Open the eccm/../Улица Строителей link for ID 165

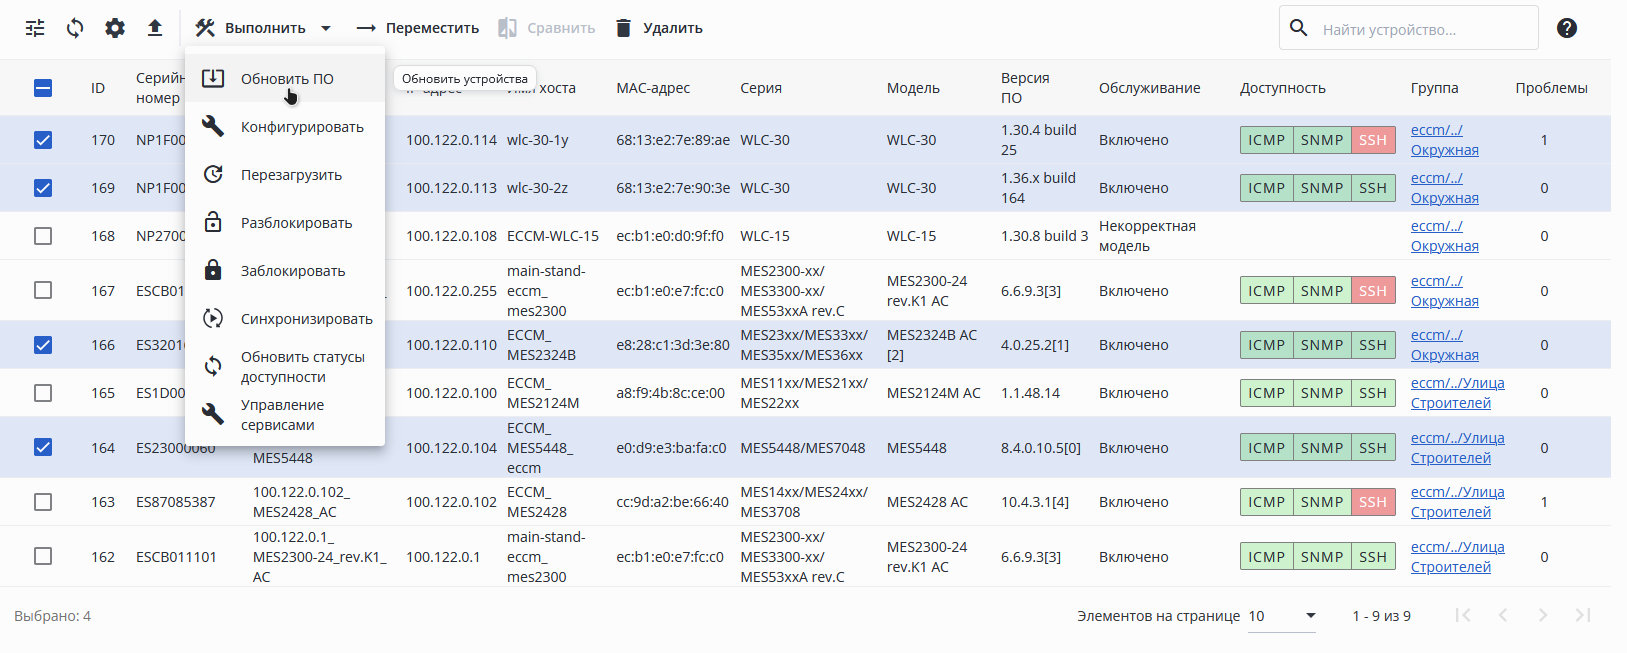point(1457,393)
